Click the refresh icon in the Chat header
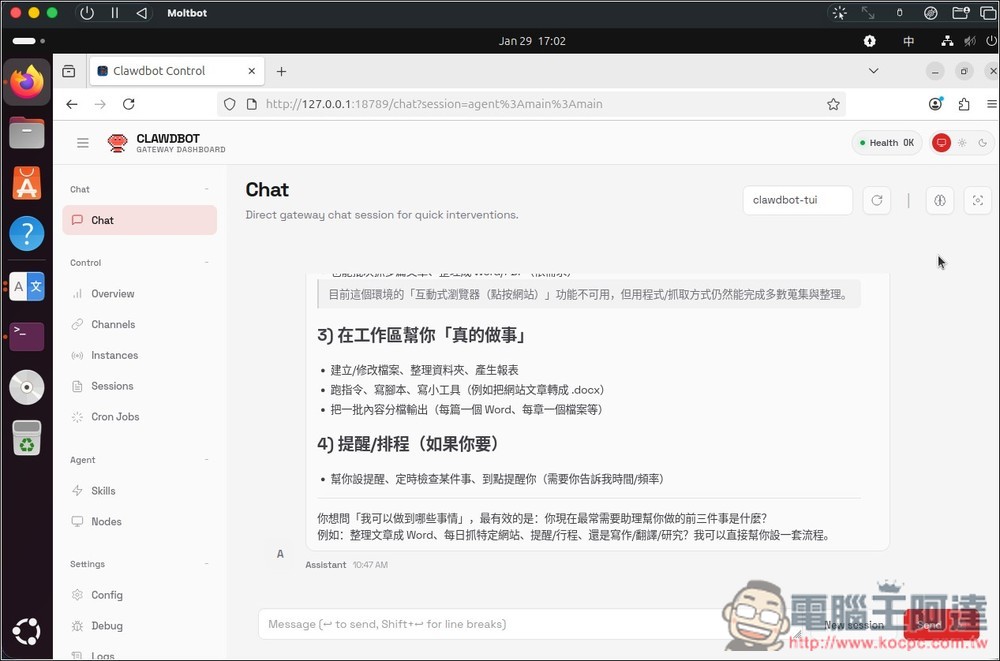Screen dimensions: 1000x661 click(877, 200)
